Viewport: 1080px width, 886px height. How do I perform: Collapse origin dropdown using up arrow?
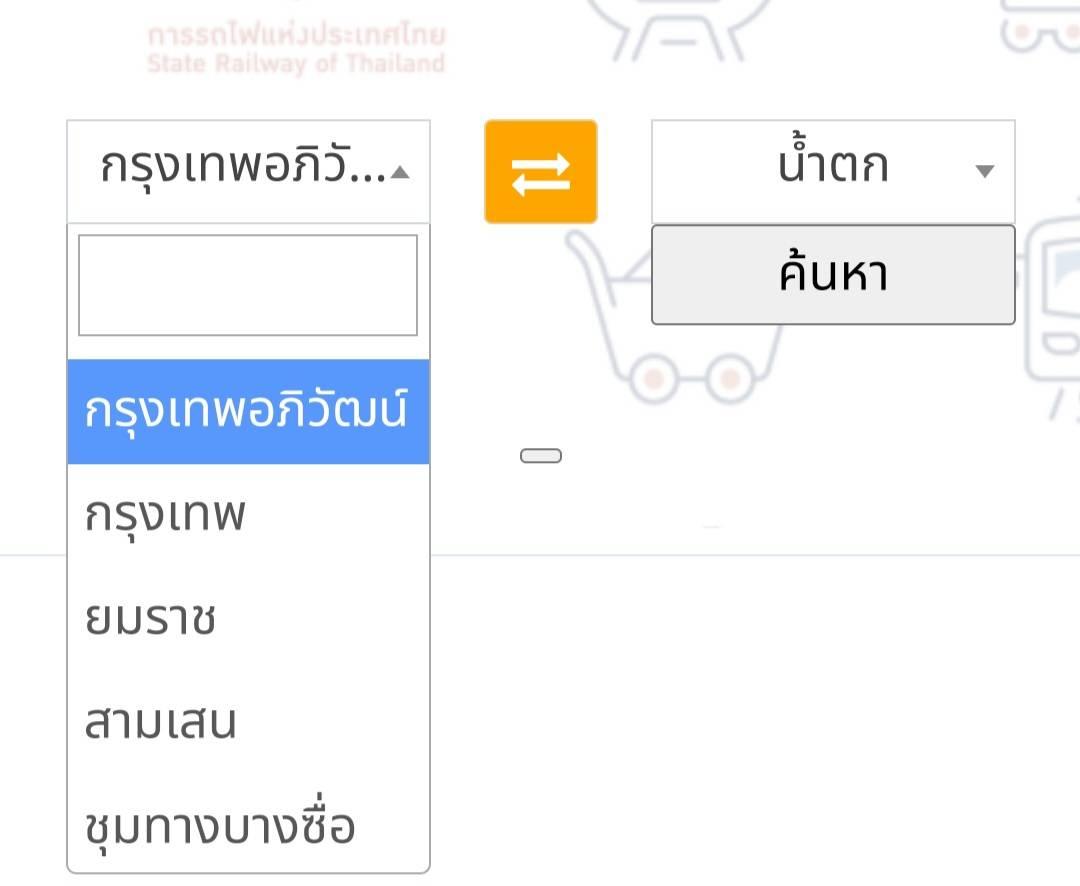400,172
